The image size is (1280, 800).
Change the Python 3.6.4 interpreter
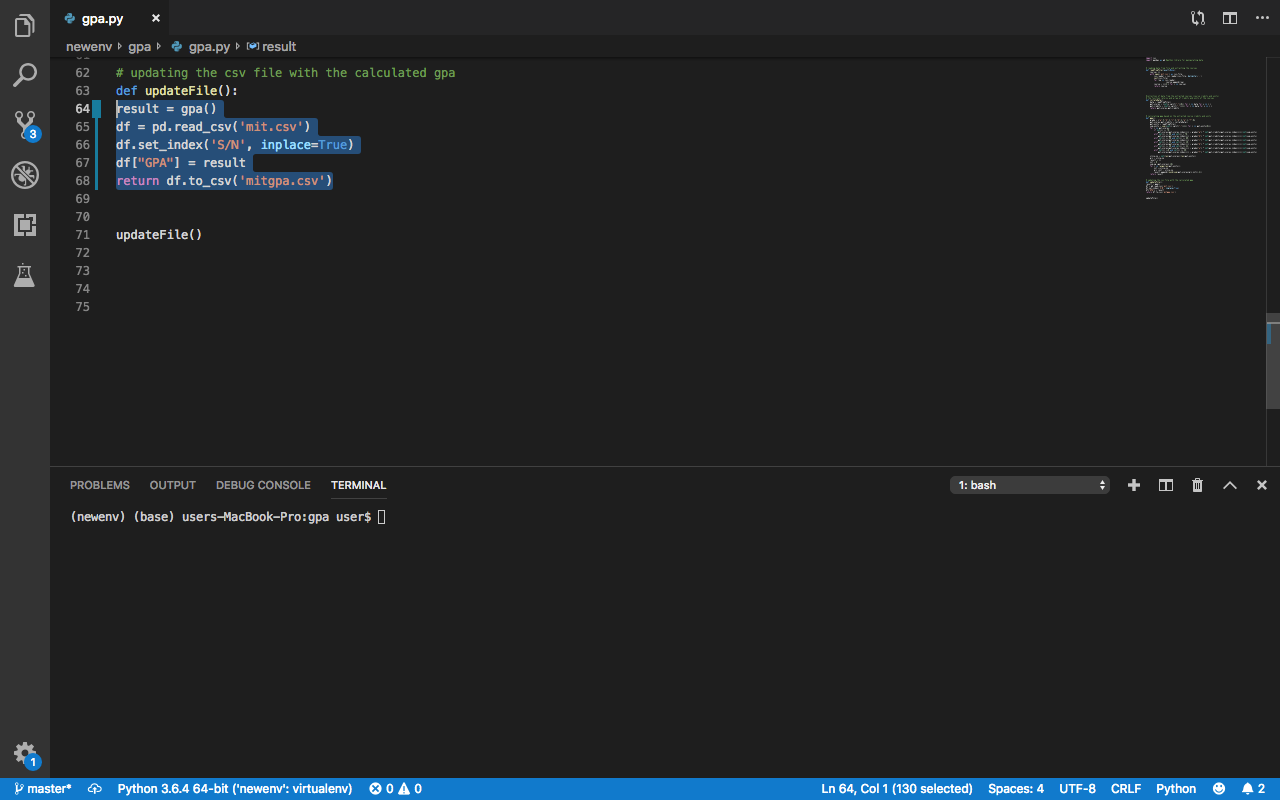pyautogui.click(x=235, y=789)
